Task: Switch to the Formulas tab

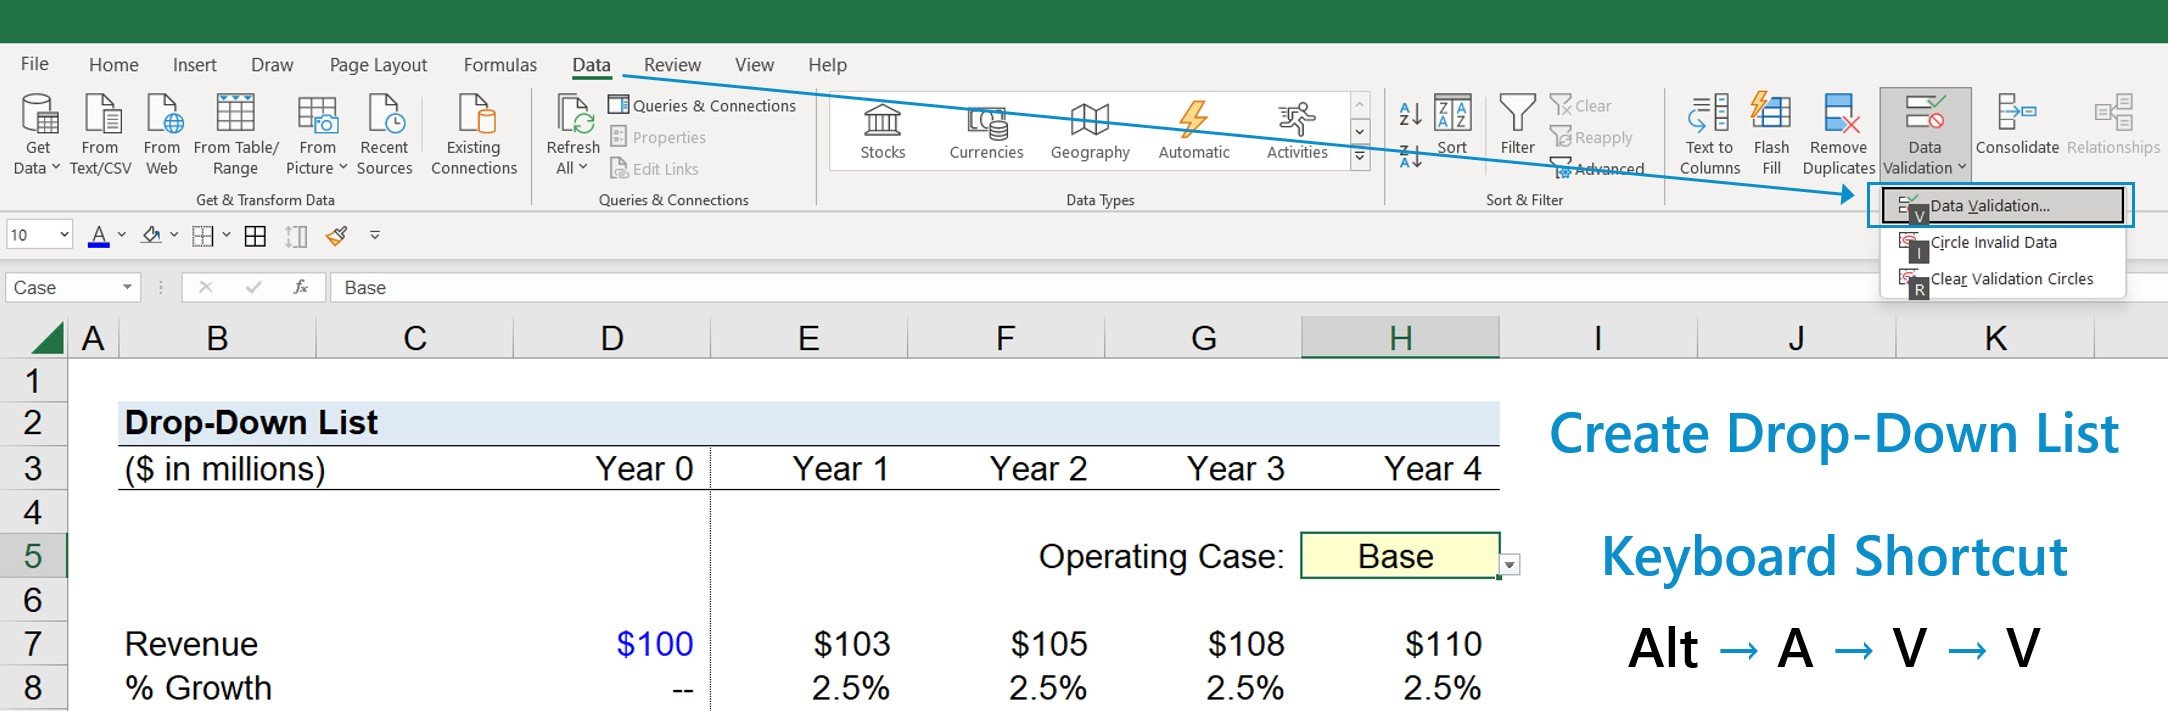Action: pyautogui.click(x=500, y=65)
